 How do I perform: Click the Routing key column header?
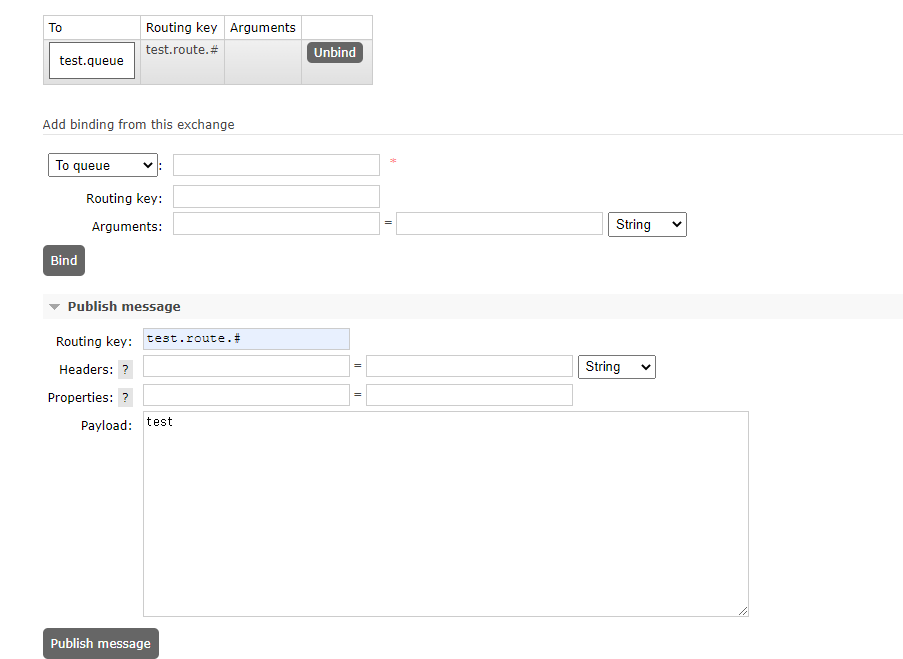point(182,28)
